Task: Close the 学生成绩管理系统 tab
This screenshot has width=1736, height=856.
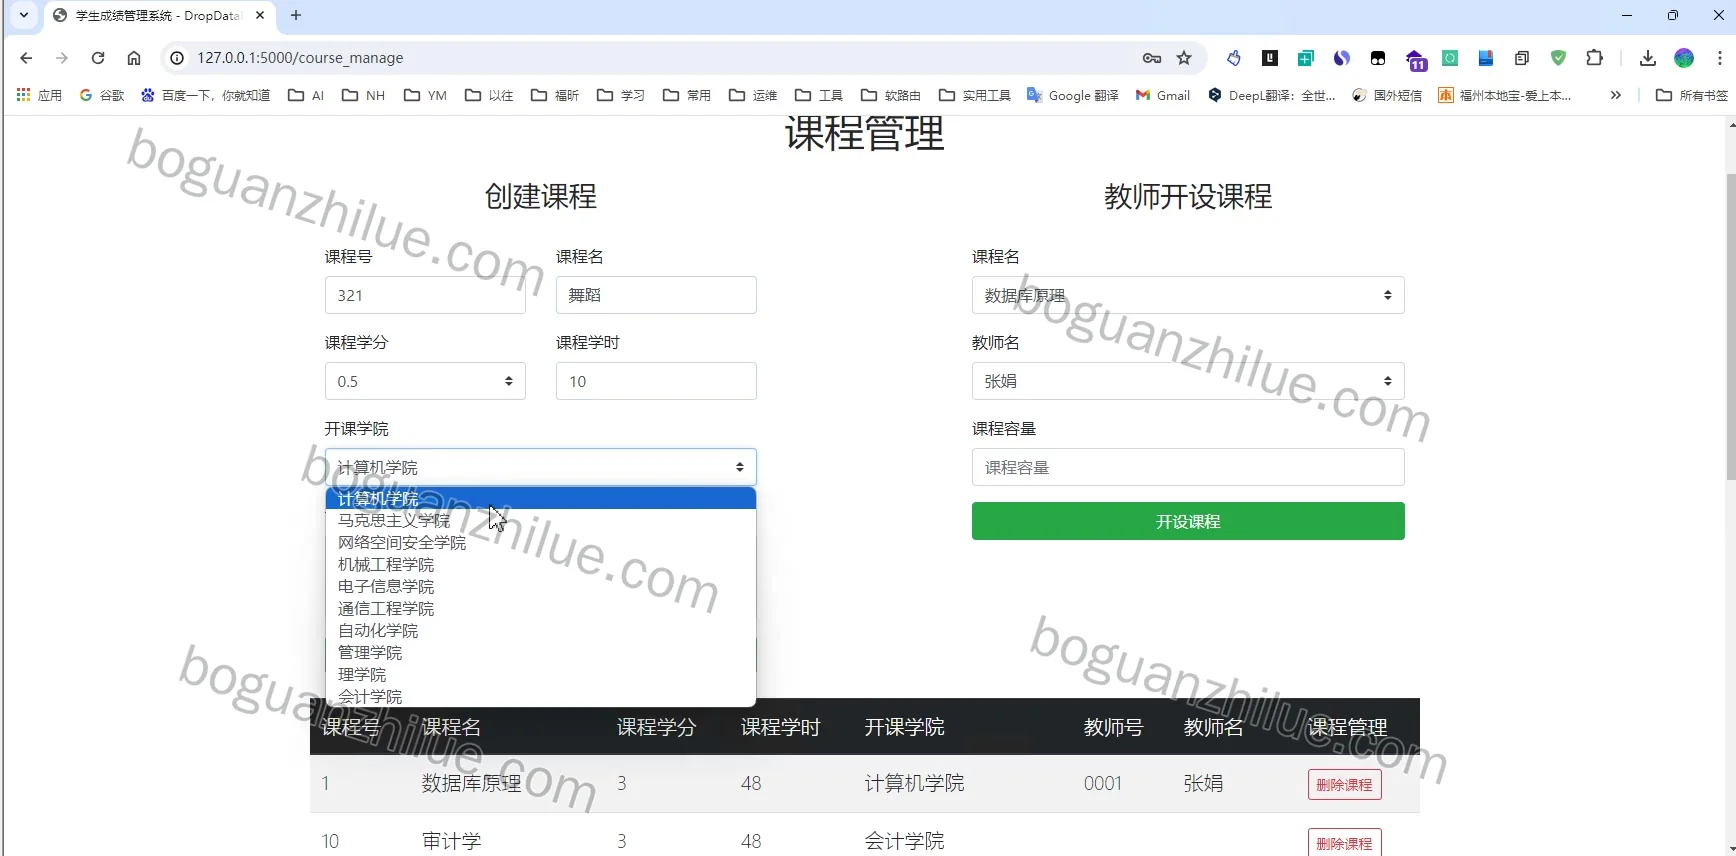Action: coord(260,15)
